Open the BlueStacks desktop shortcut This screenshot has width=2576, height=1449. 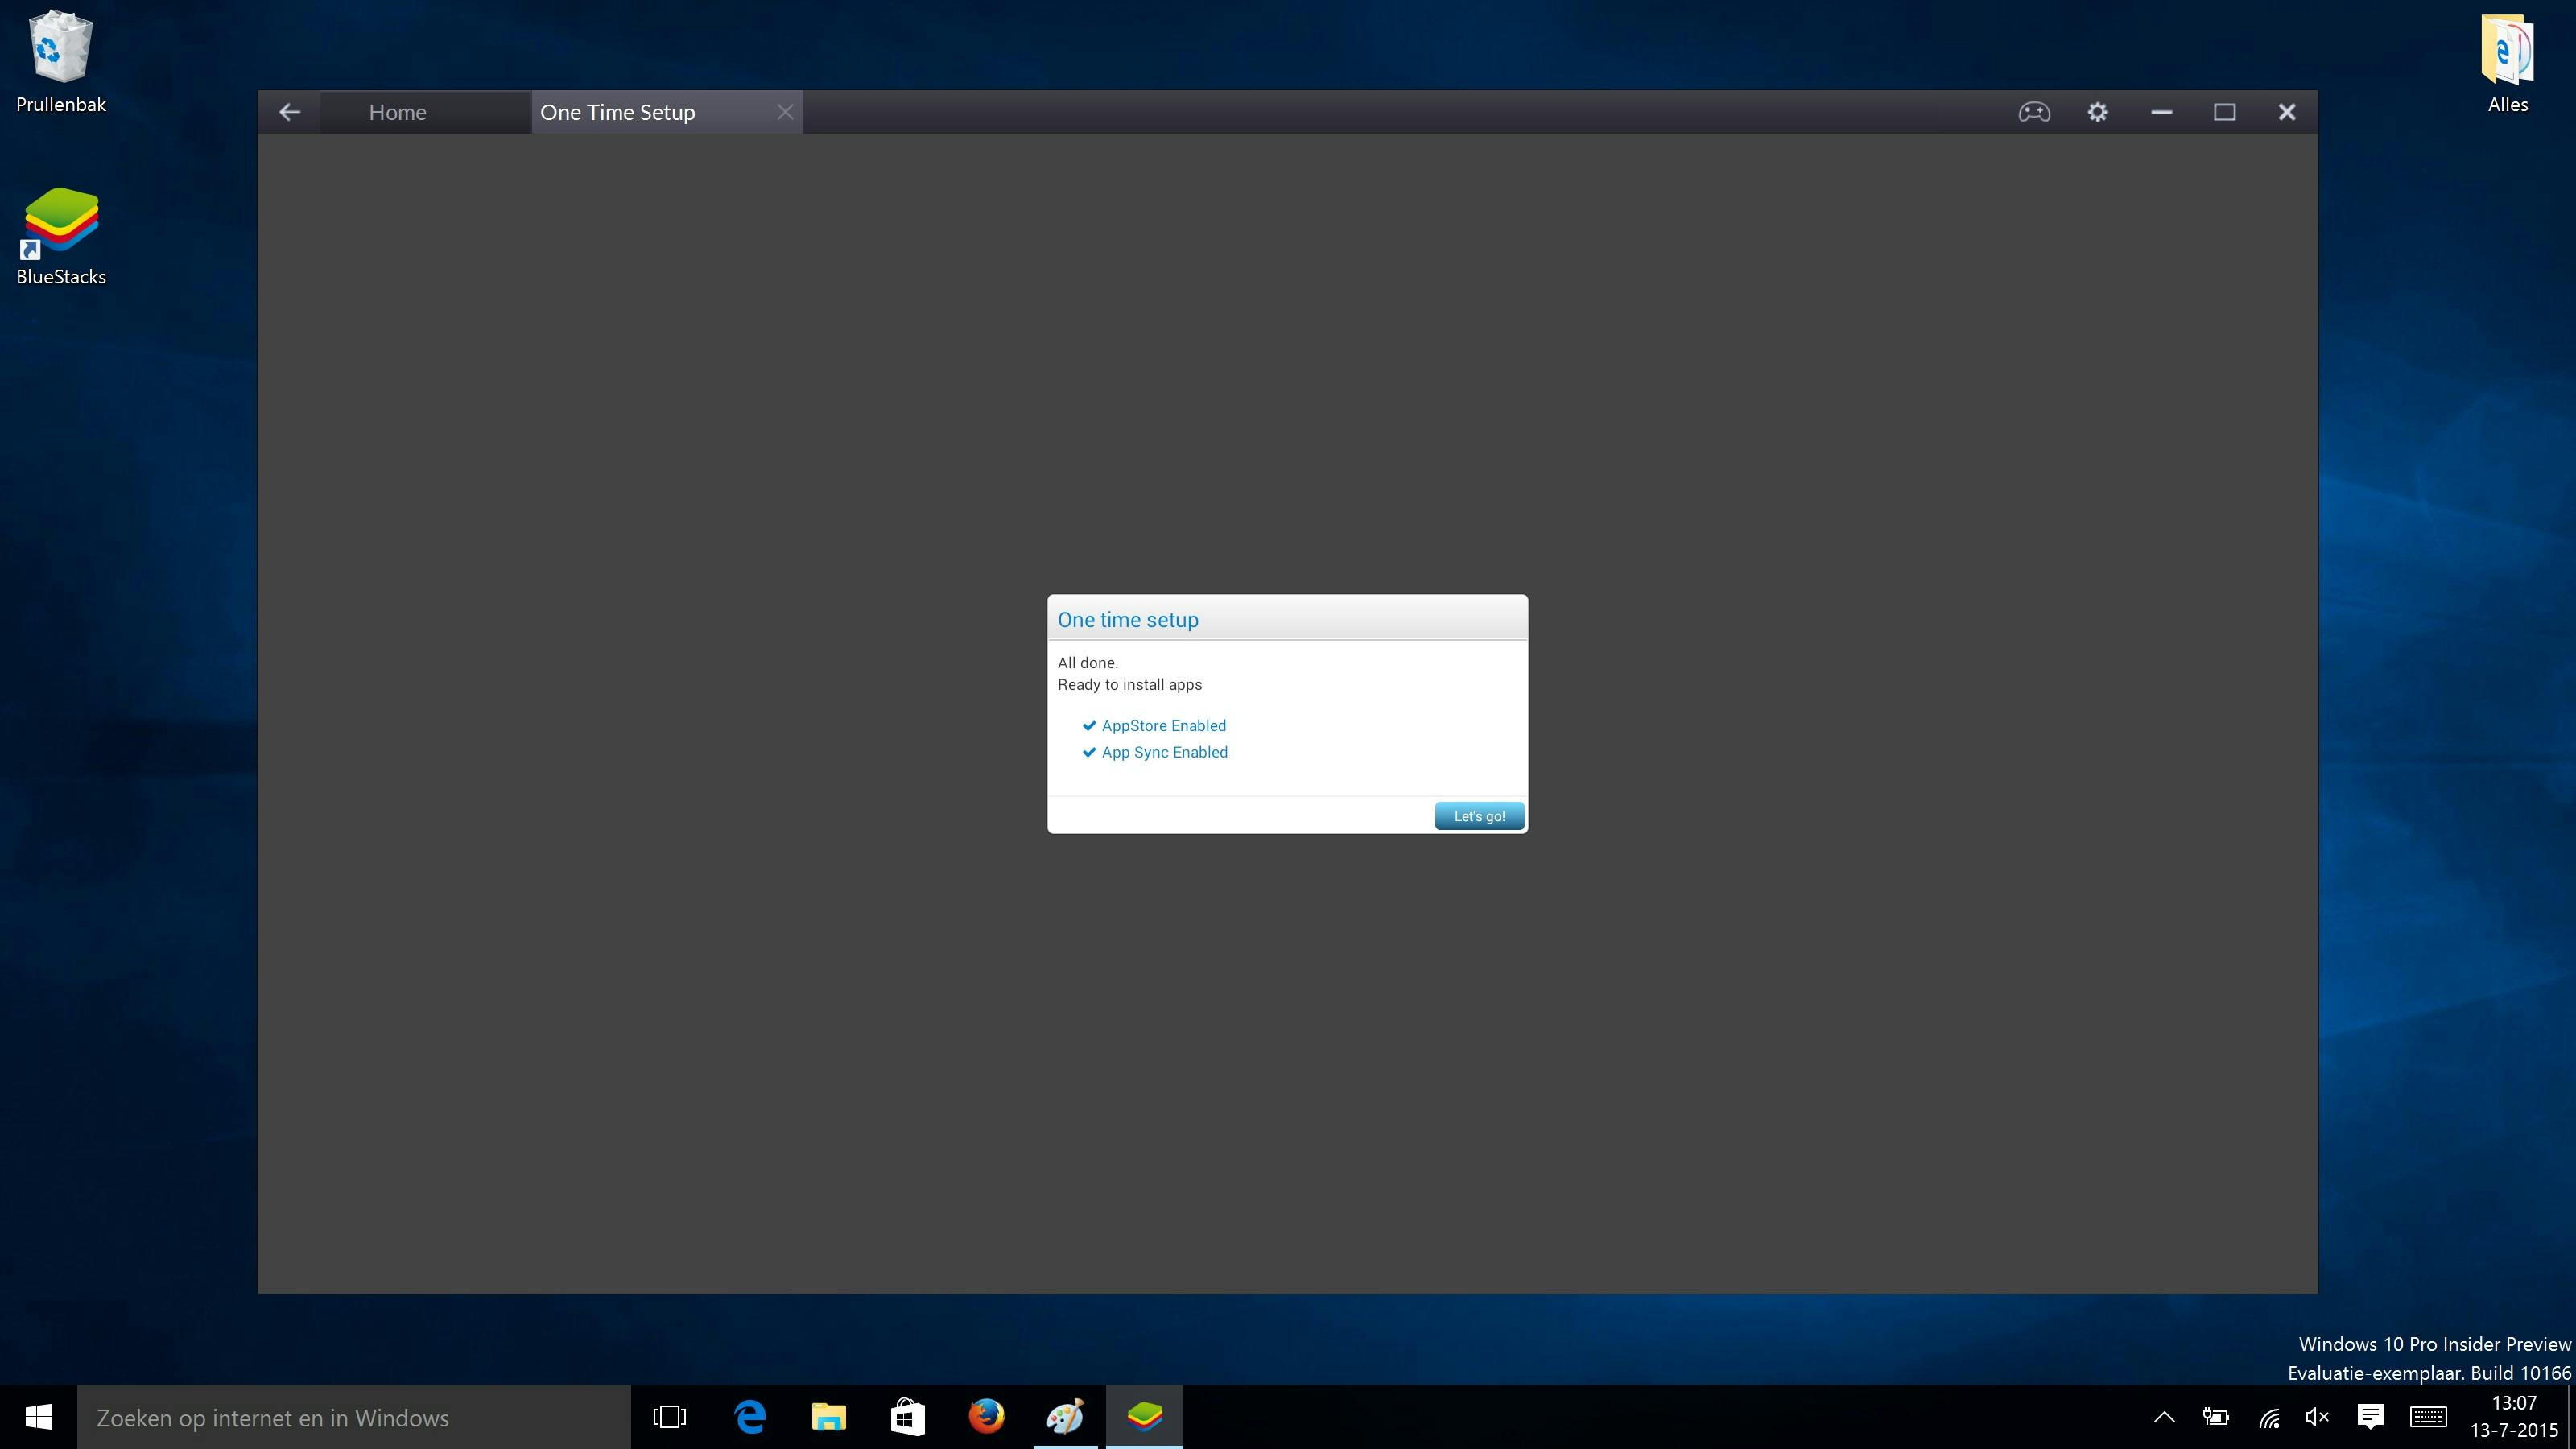click(x=61, y=236)
